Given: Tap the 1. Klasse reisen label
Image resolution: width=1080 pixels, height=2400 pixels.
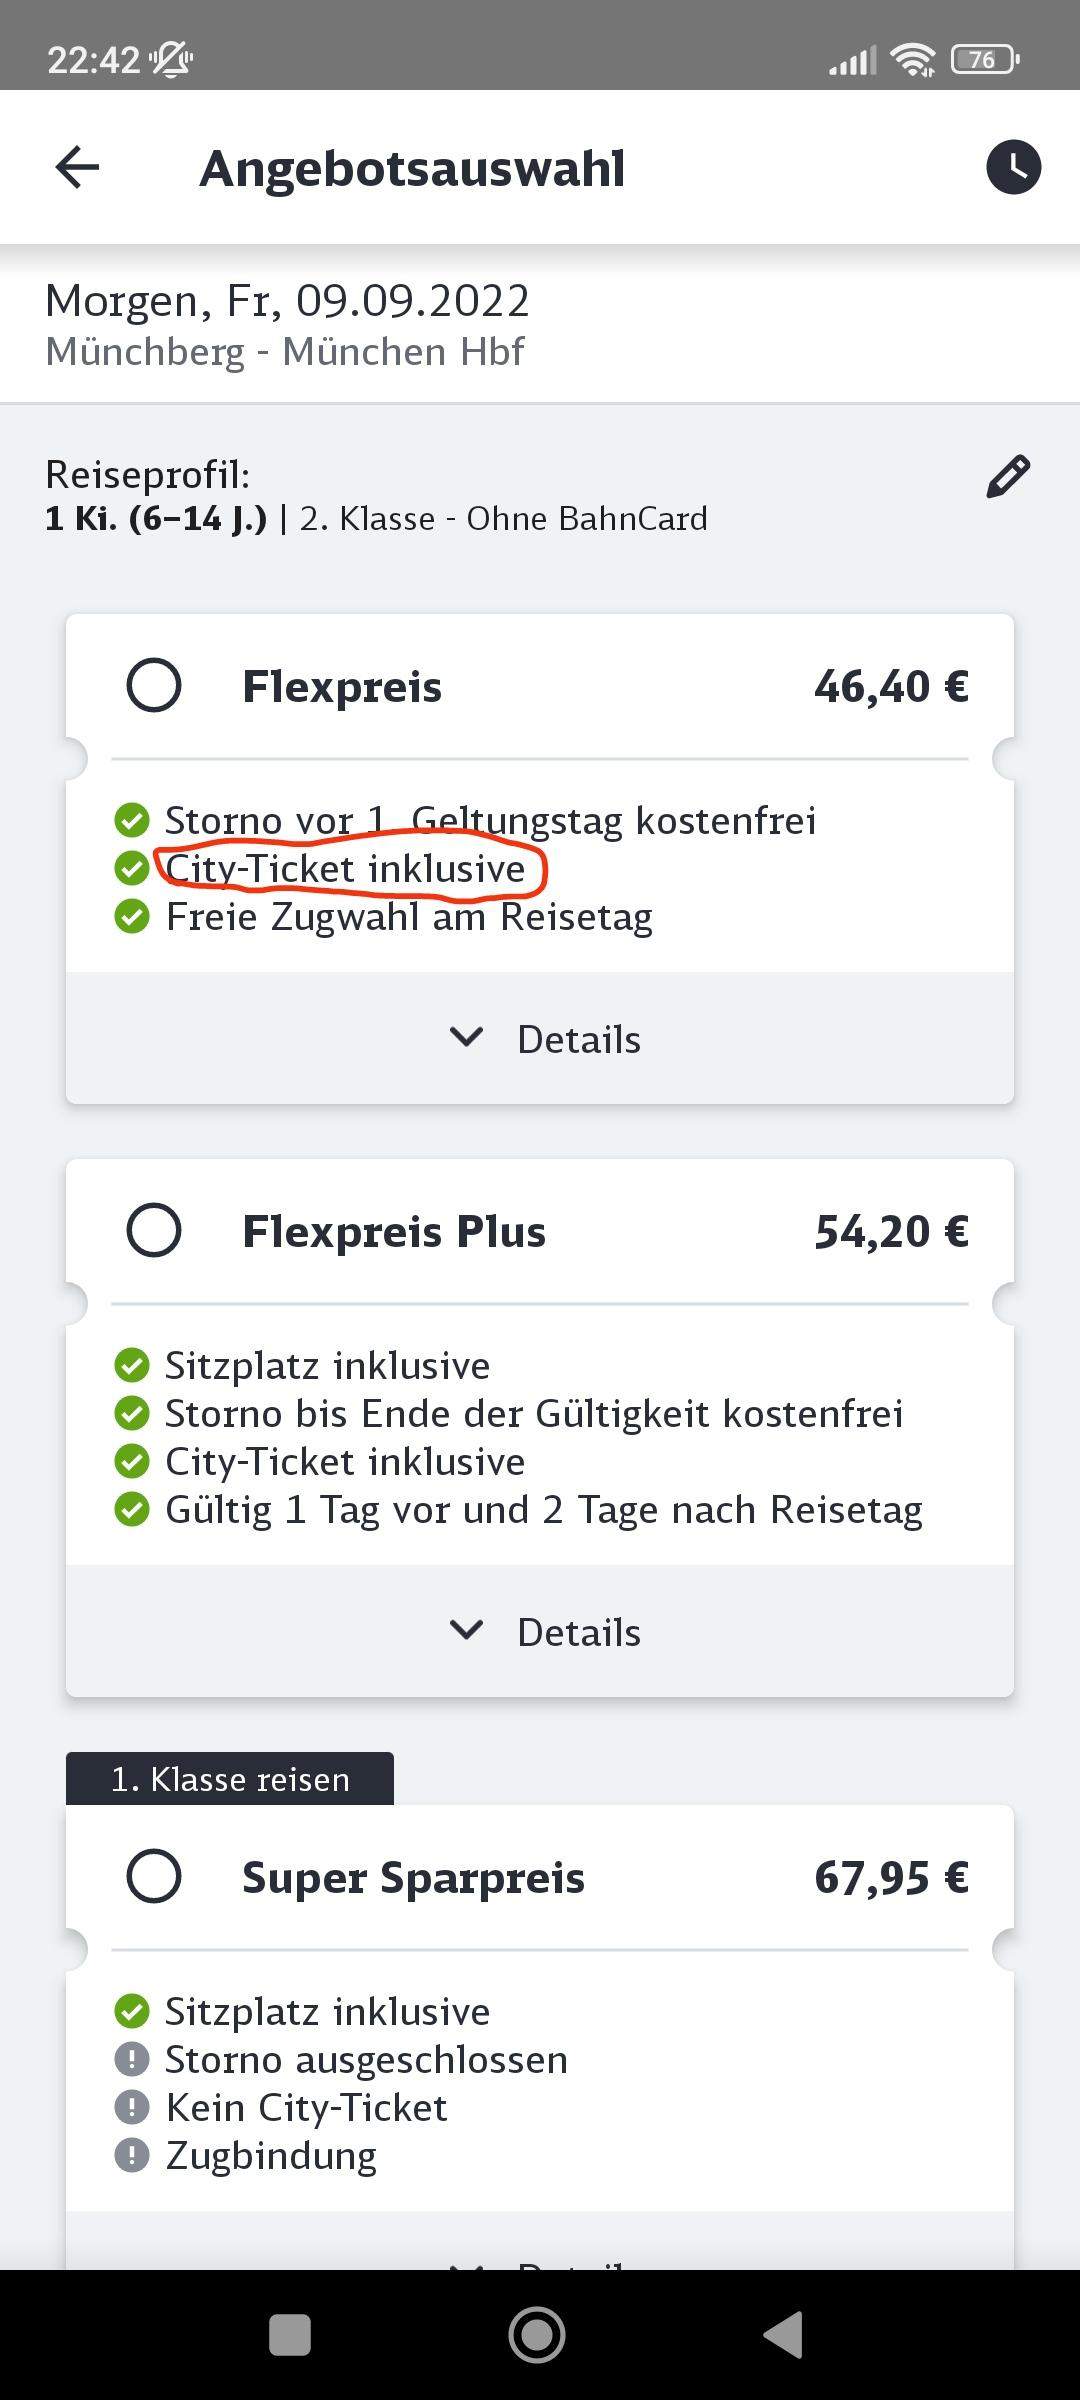Looking at the screenshot, I should (230, 1780).
